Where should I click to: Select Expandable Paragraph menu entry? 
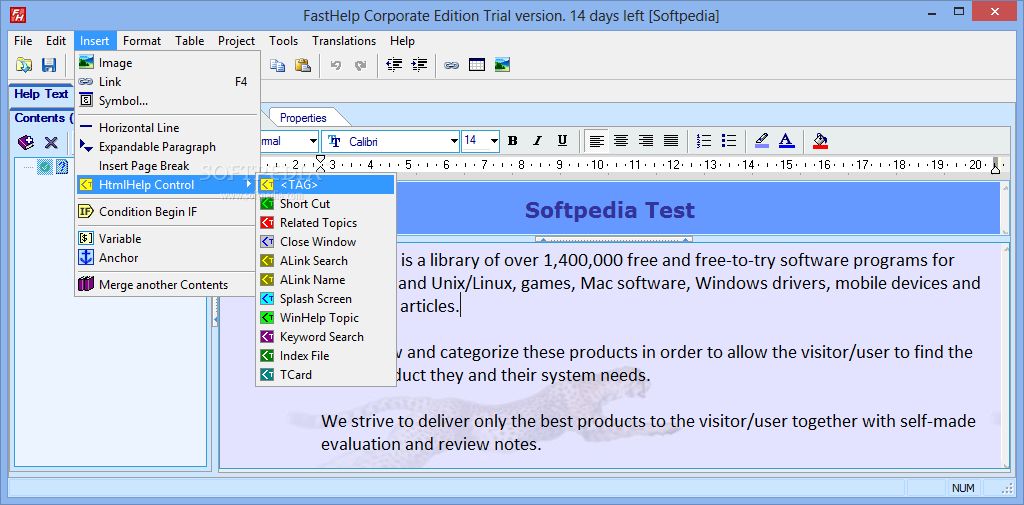click(x=167, y=146)
